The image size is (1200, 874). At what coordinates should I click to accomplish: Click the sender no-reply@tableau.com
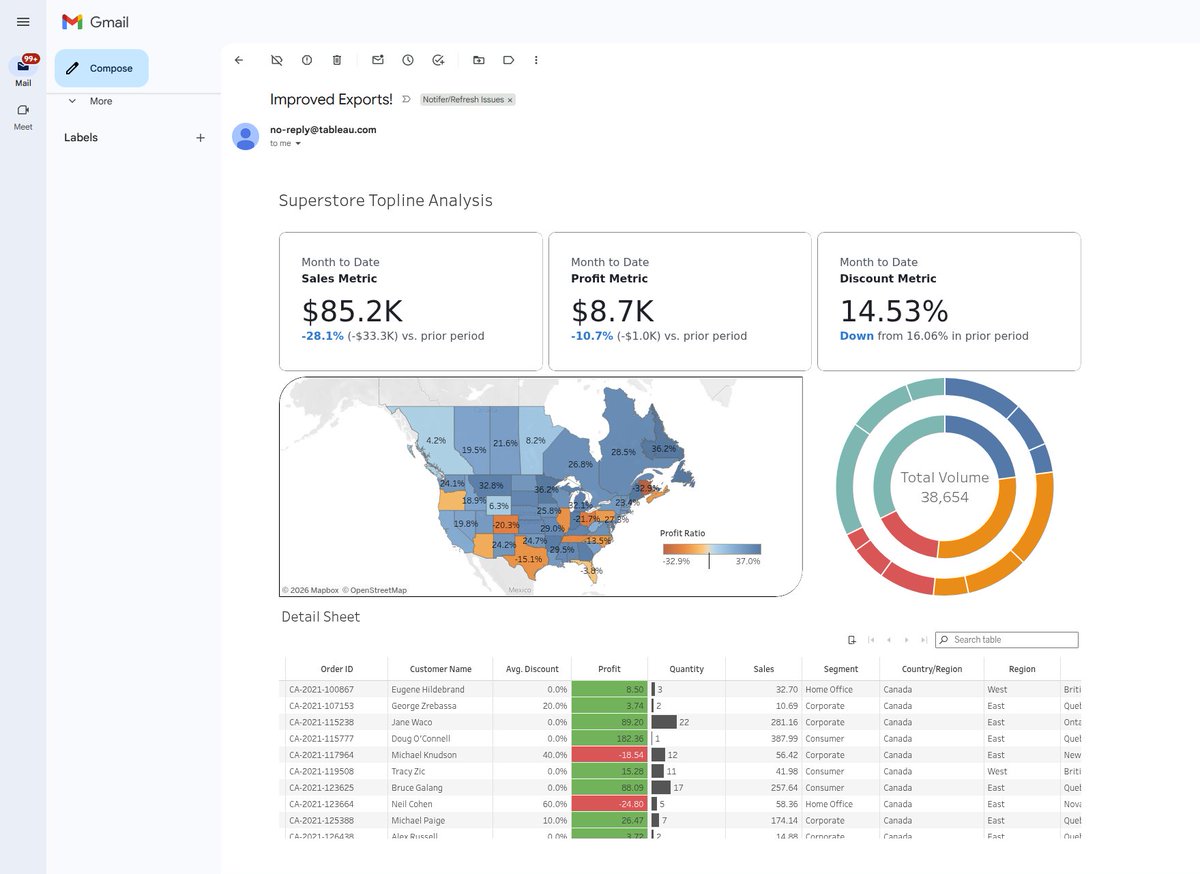pyautogui.click(x=323, y=129)
